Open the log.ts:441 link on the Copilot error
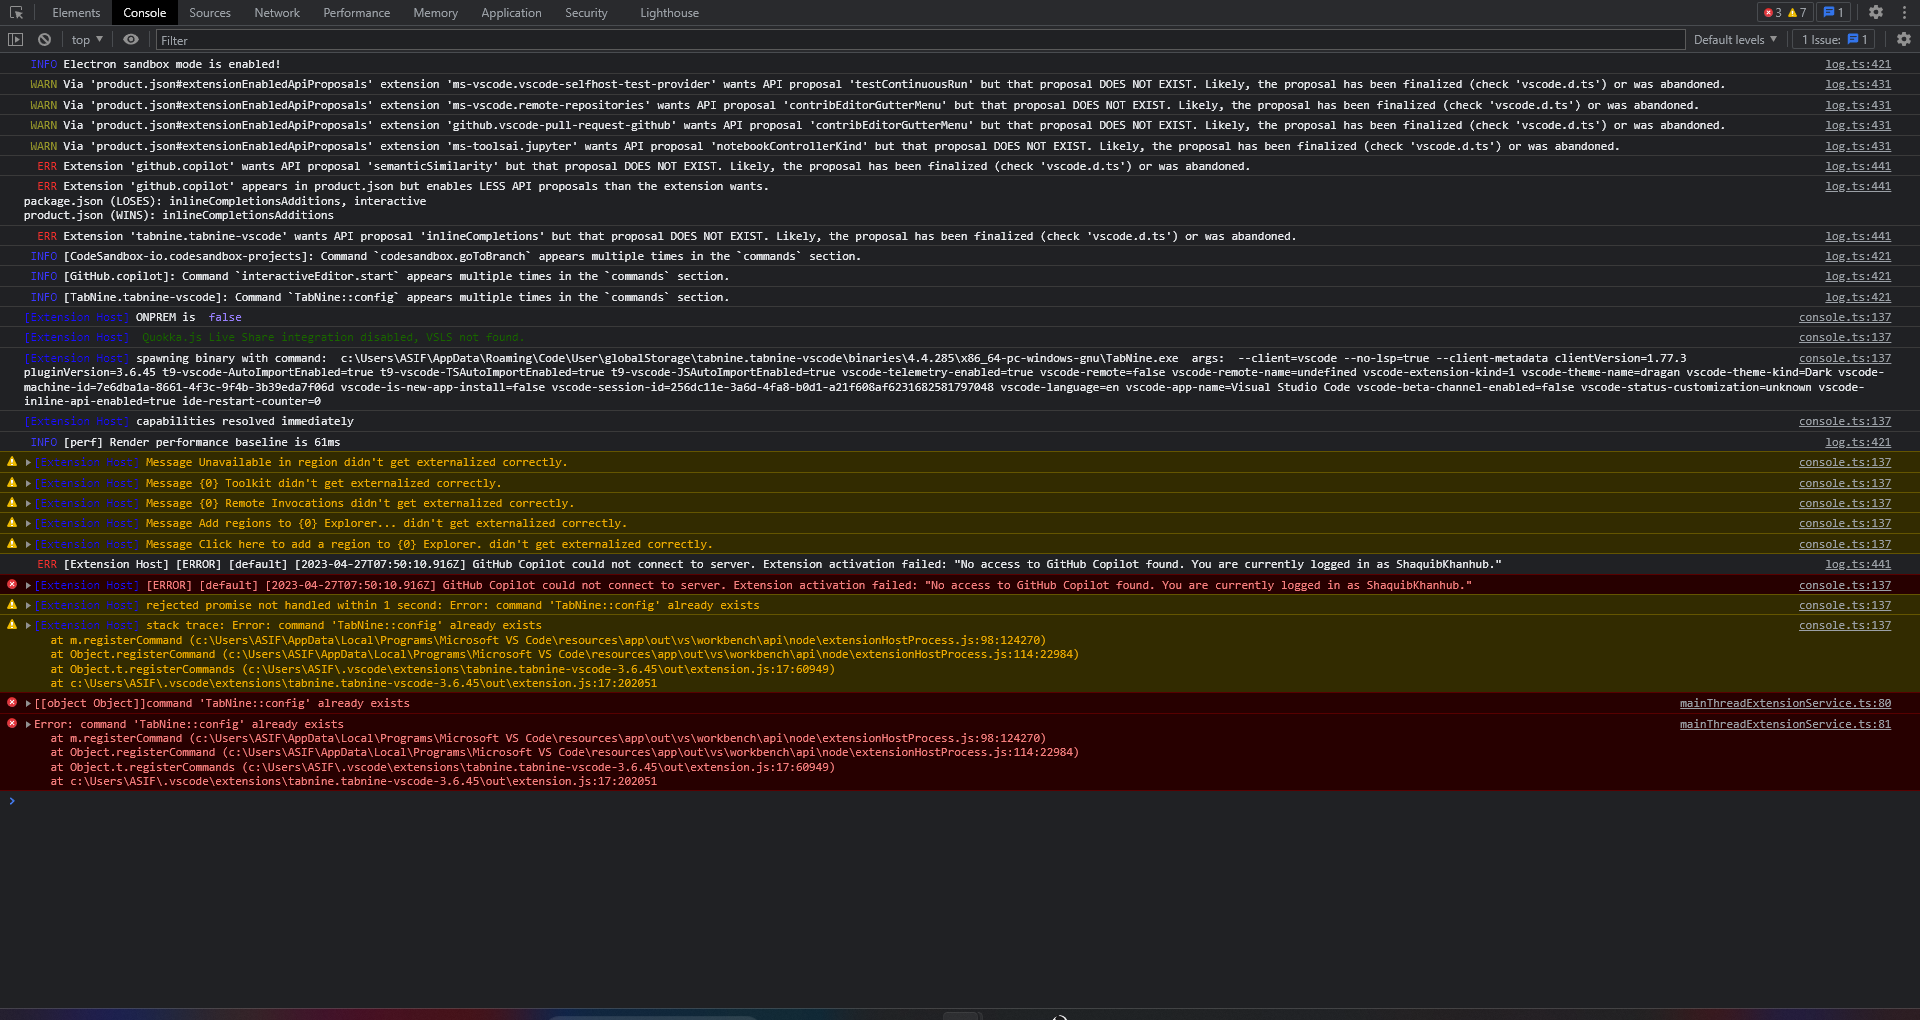The height and width of the screenshot is (1020, 1920). [x=1858, y=564]
